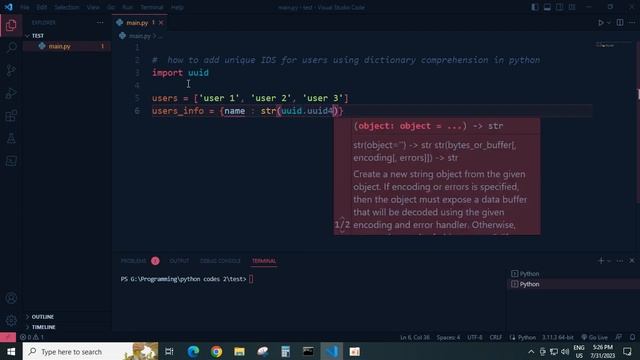This screenshot has width=640, height=360.
Task: Open the Run menu
Action: pos(127,7)
